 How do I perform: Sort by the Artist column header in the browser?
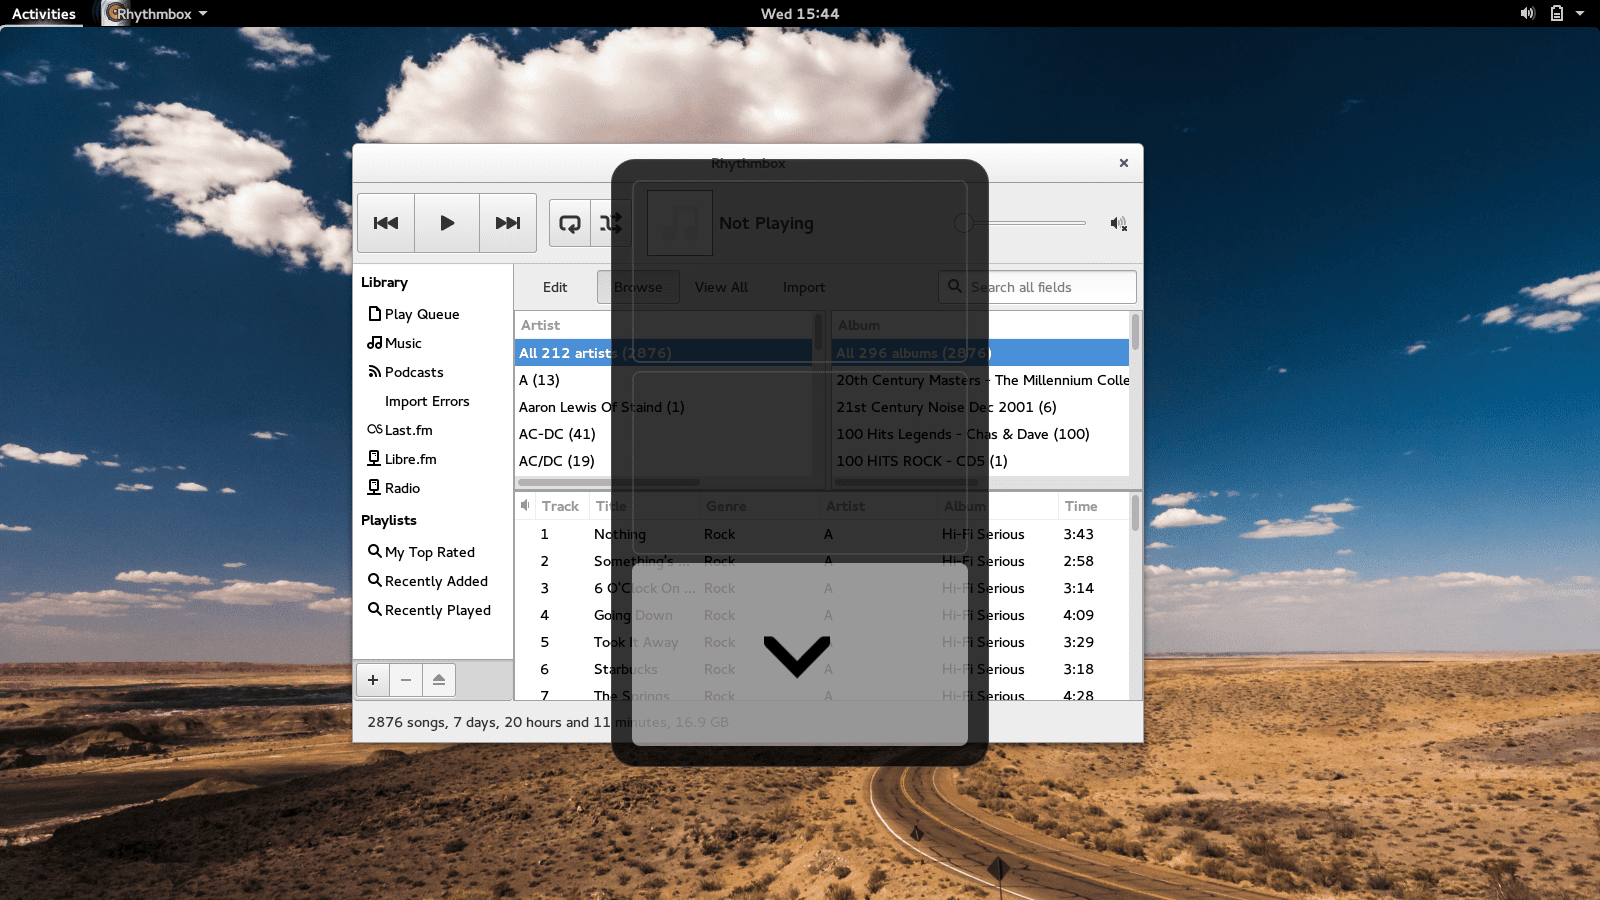click(663, 325)
